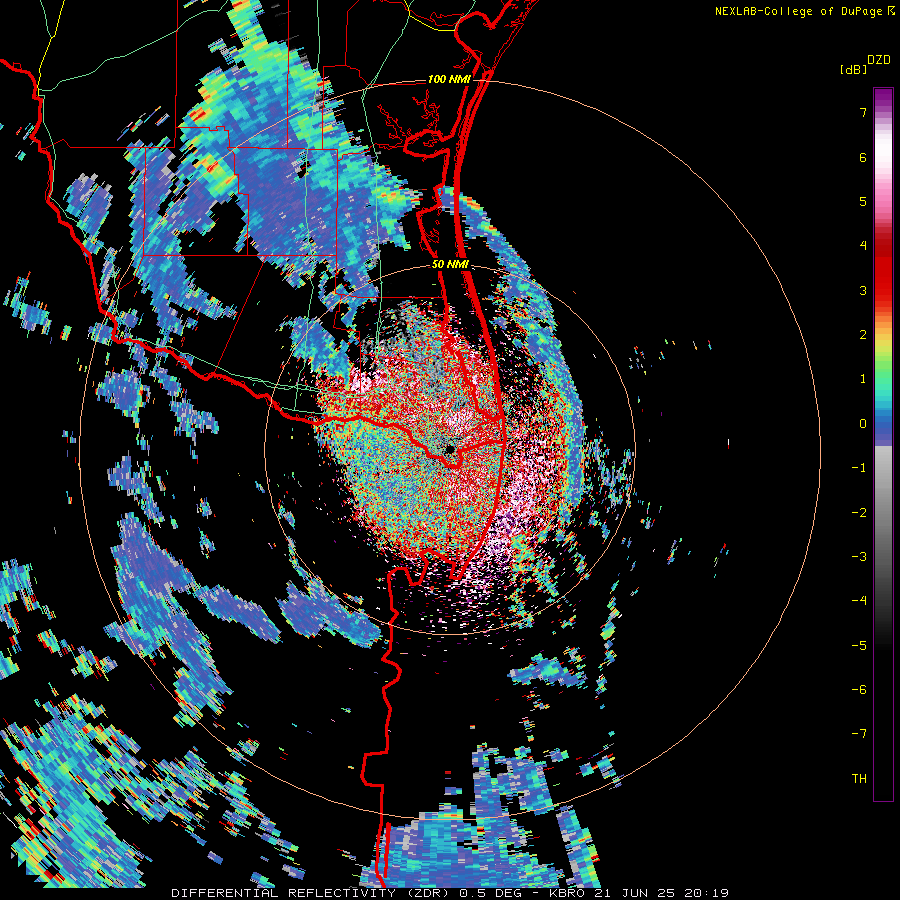Select the 5 dB scale value

(863, 202)
